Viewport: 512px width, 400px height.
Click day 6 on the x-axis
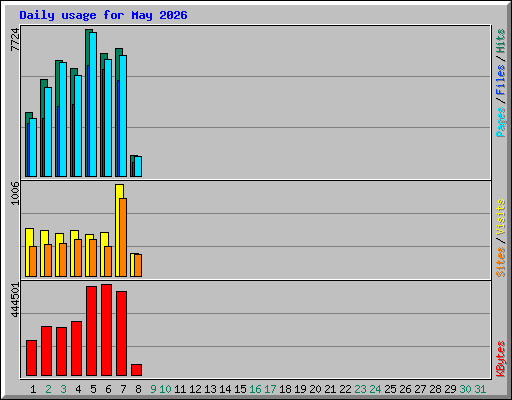108,389
